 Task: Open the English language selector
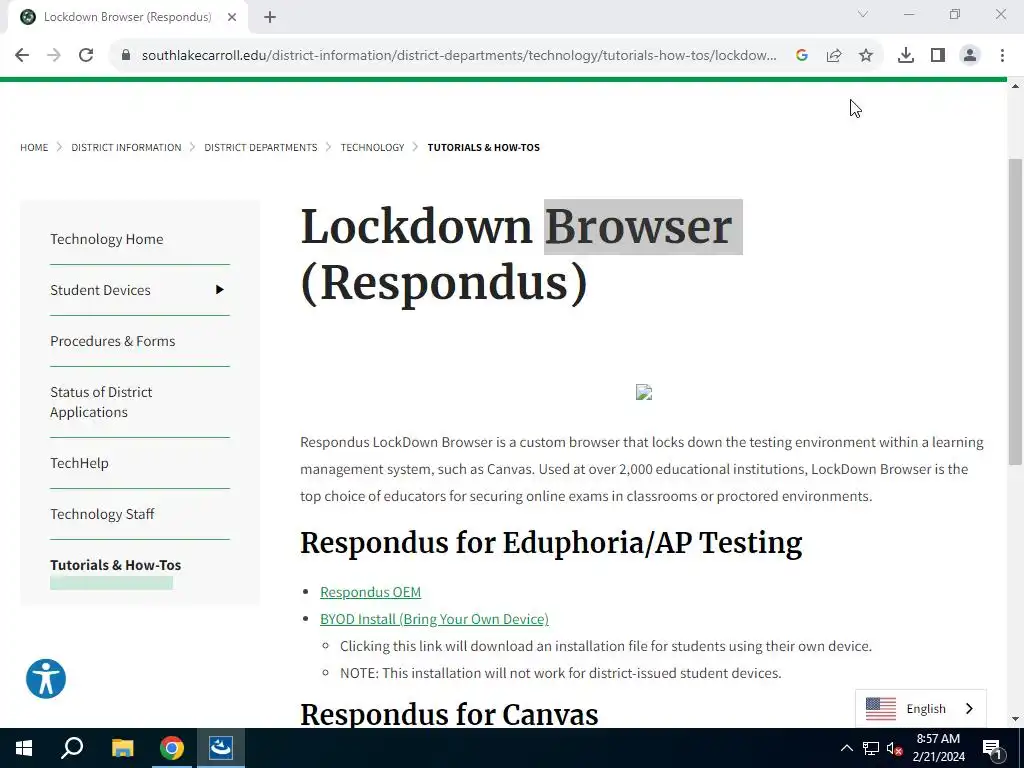[921, 709]
